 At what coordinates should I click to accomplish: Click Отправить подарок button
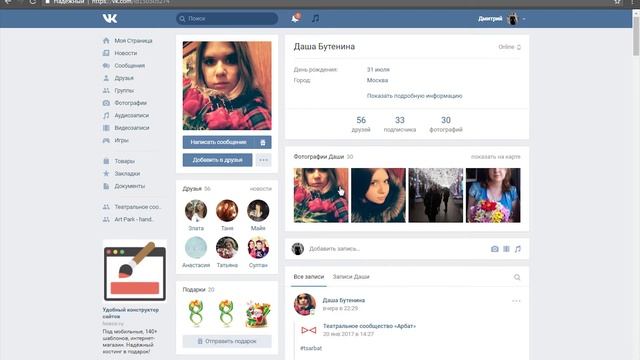pyautogui.click(x=227, y=341)
